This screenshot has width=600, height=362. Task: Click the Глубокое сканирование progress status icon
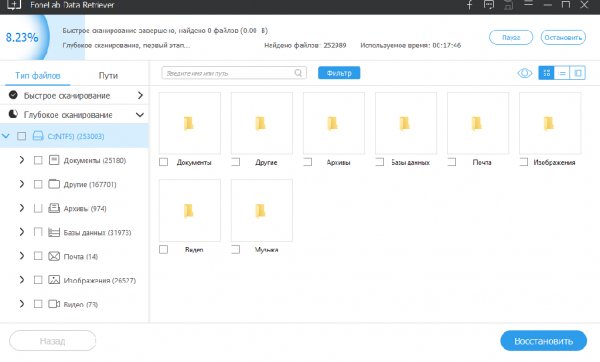[13, 114]
